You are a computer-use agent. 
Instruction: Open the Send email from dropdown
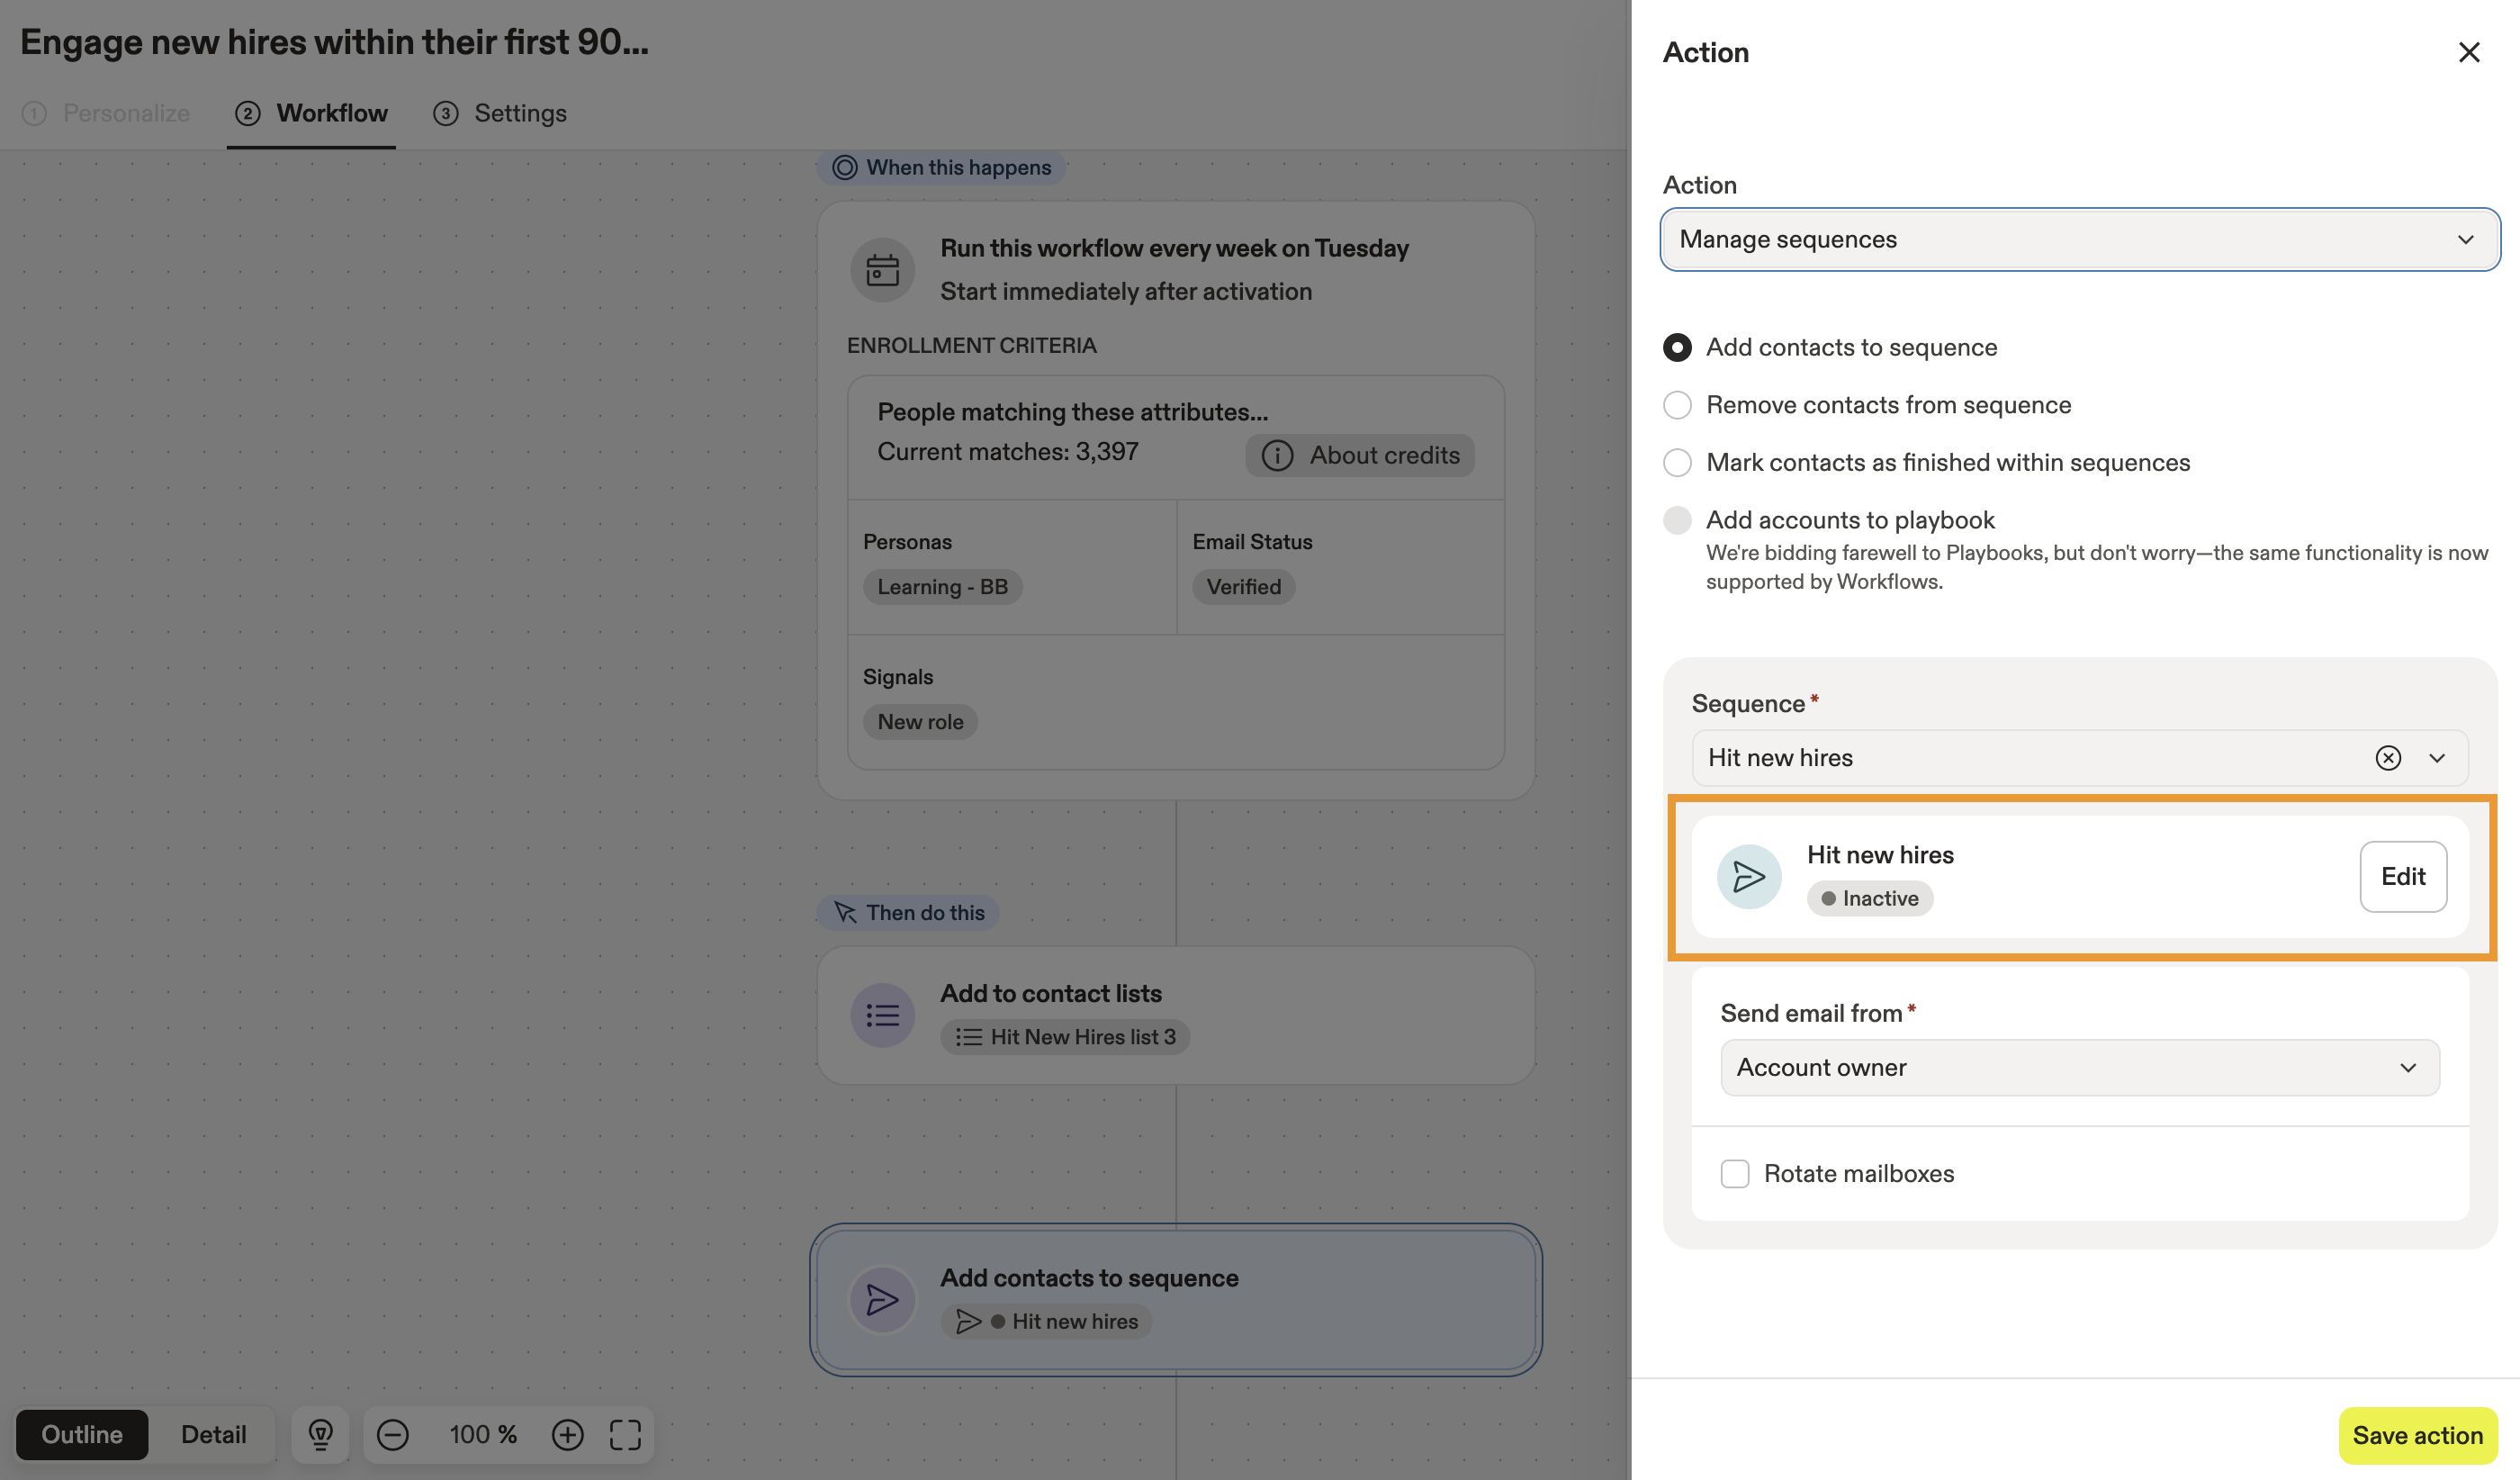click(x=2079, y=1067)
